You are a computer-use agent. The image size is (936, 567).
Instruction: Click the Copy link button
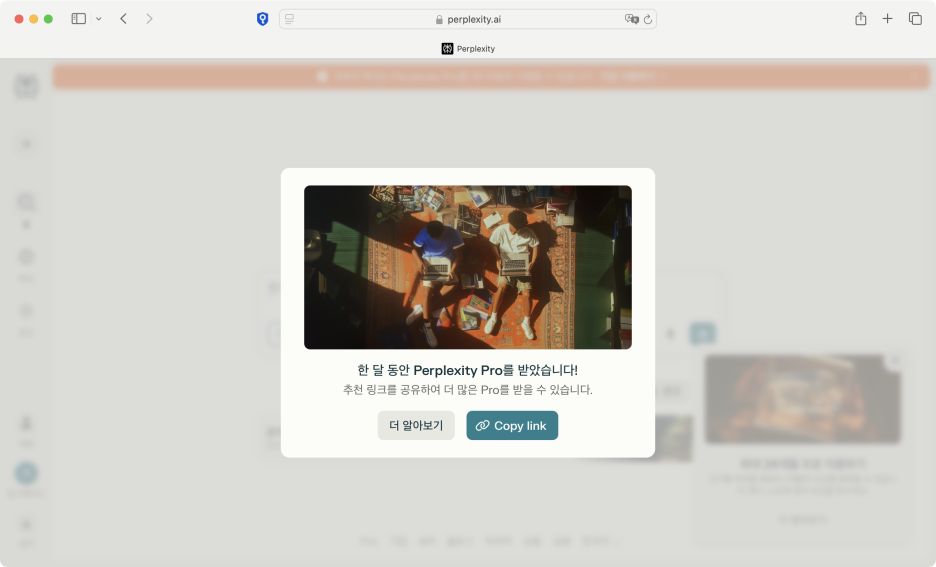[512, 426]
